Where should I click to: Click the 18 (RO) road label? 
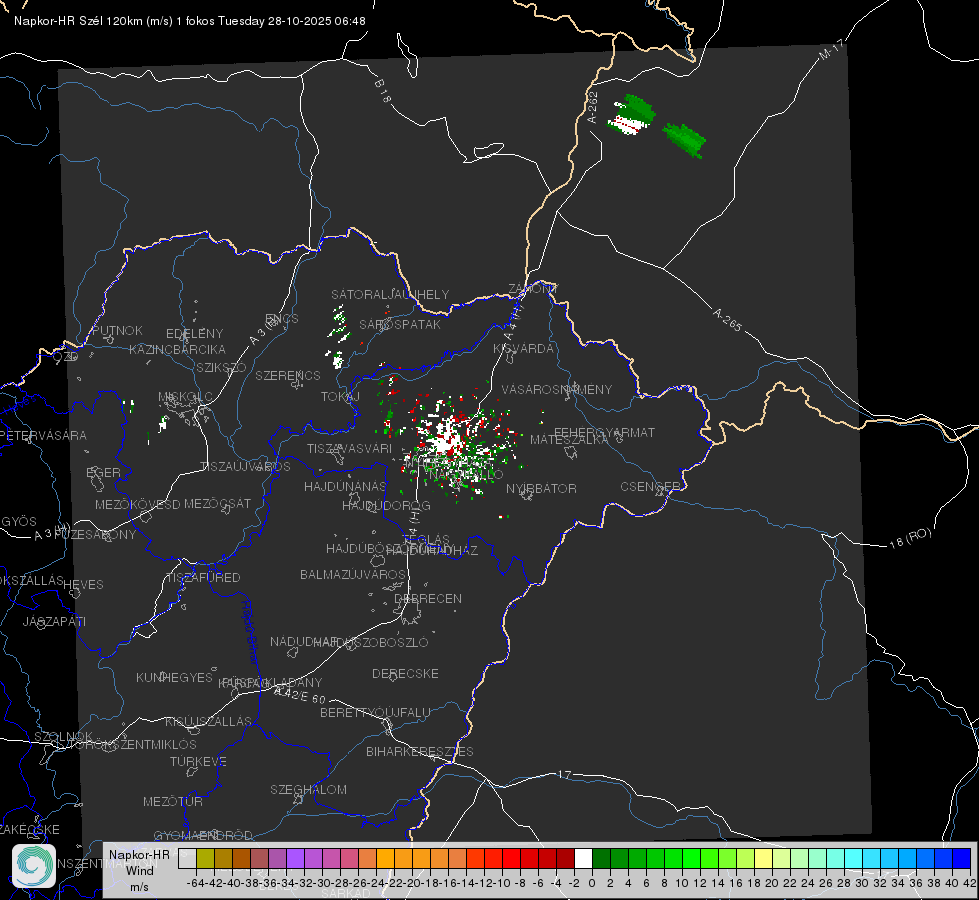[910, 538]
